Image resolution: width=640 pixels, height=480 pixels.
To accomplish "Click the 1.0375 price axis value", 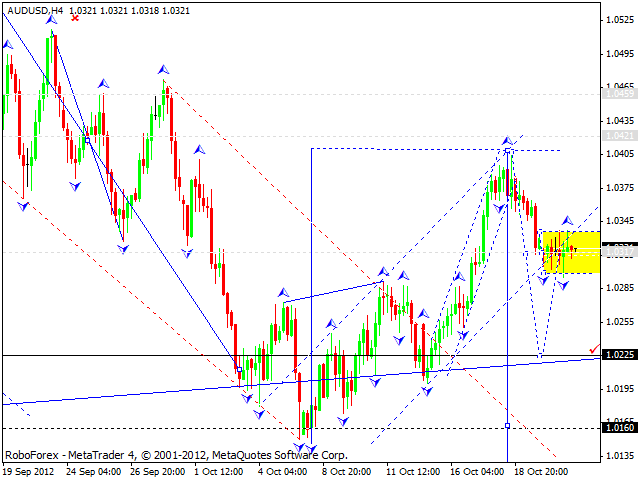I will [620, 187].
